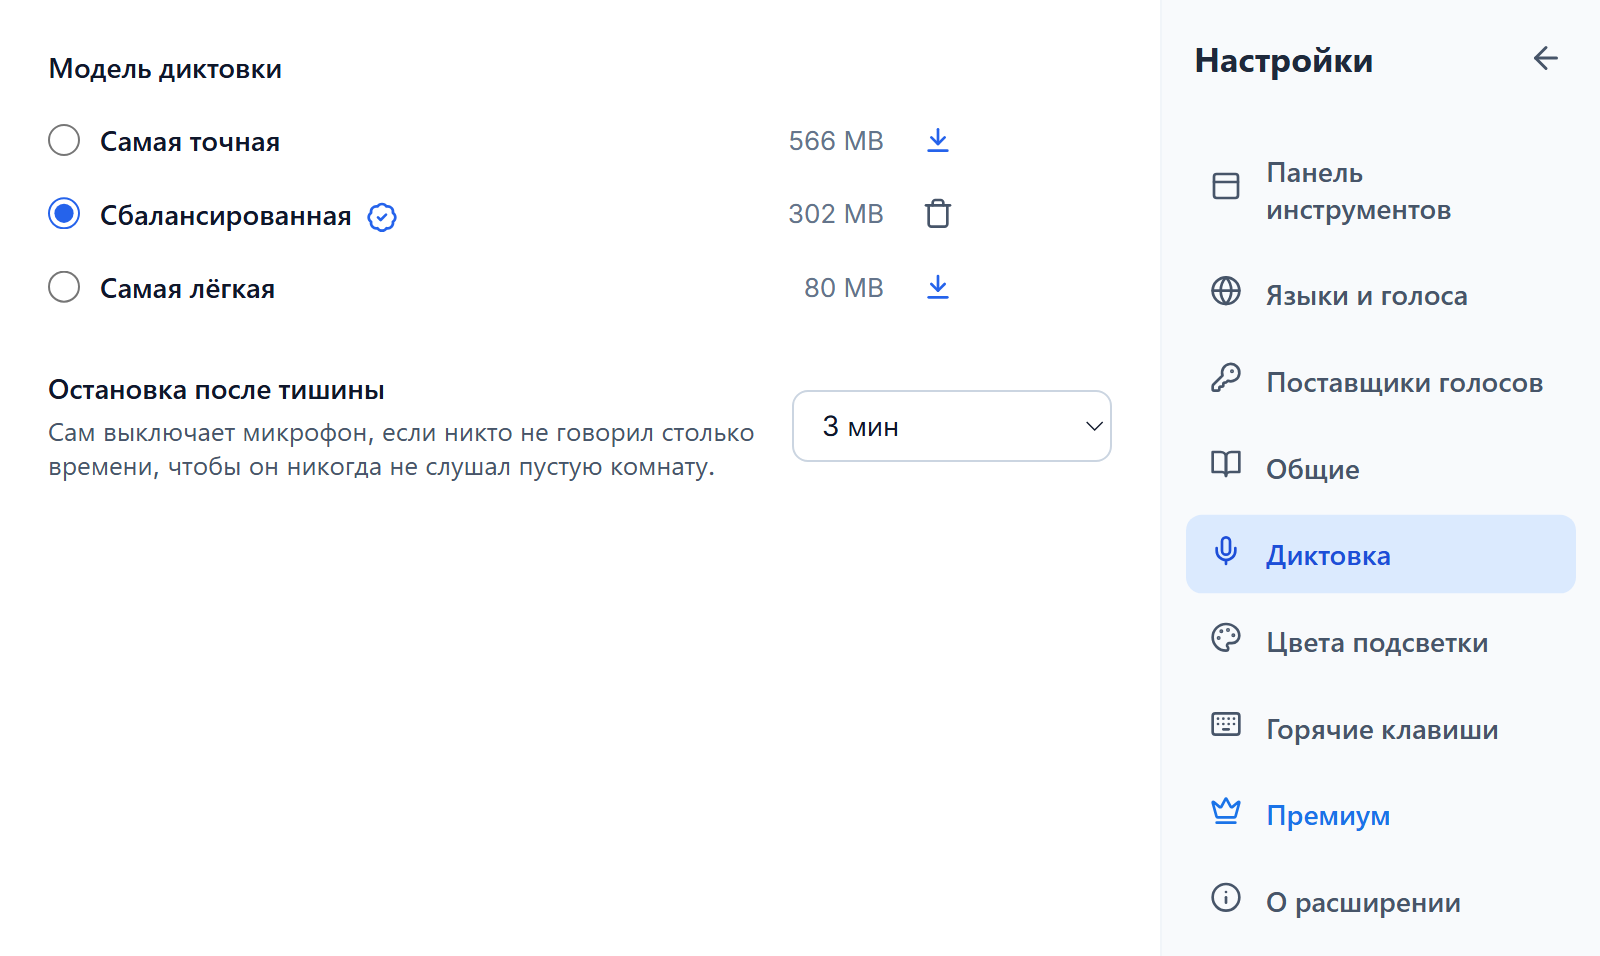Click the key icon for Поставщики голосов
The height and width of the screenshot is (956, 1600).
1226,378
